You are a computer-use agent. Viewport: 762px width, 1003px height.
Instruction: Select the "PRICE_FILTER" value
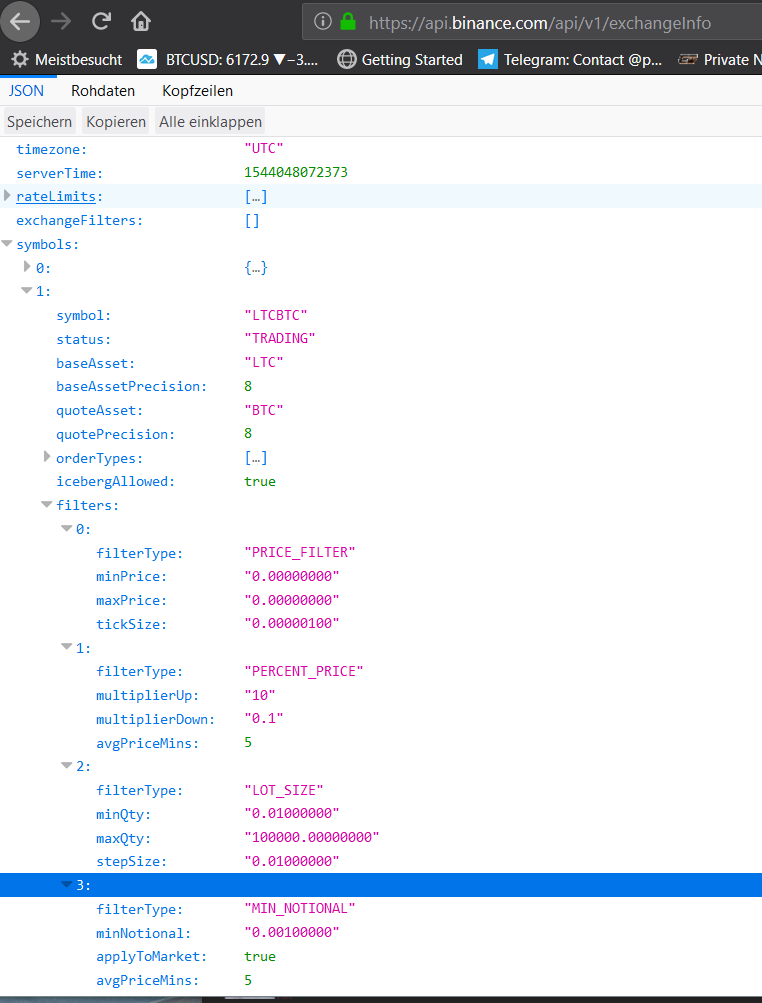click(299, 553)
